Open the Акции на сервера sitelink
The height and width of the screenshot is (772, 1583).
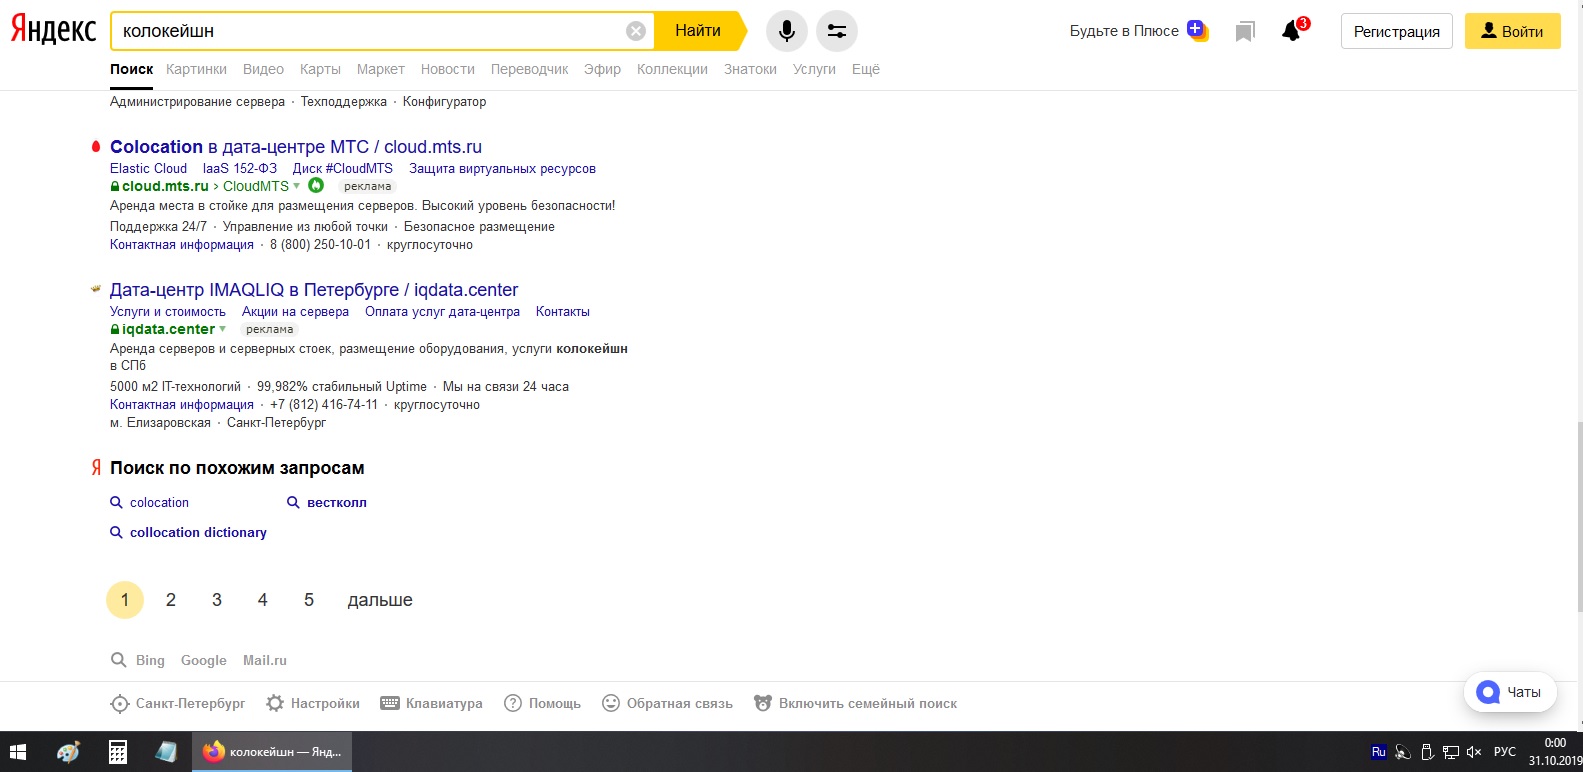pyautogui.click(x=295, y=311)
